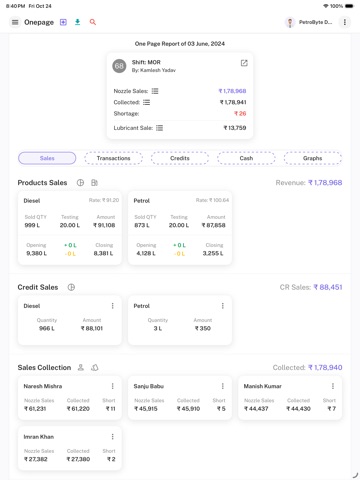360x480 pixels.
Task: Click the shift number 68 badge
Action: 119,66
